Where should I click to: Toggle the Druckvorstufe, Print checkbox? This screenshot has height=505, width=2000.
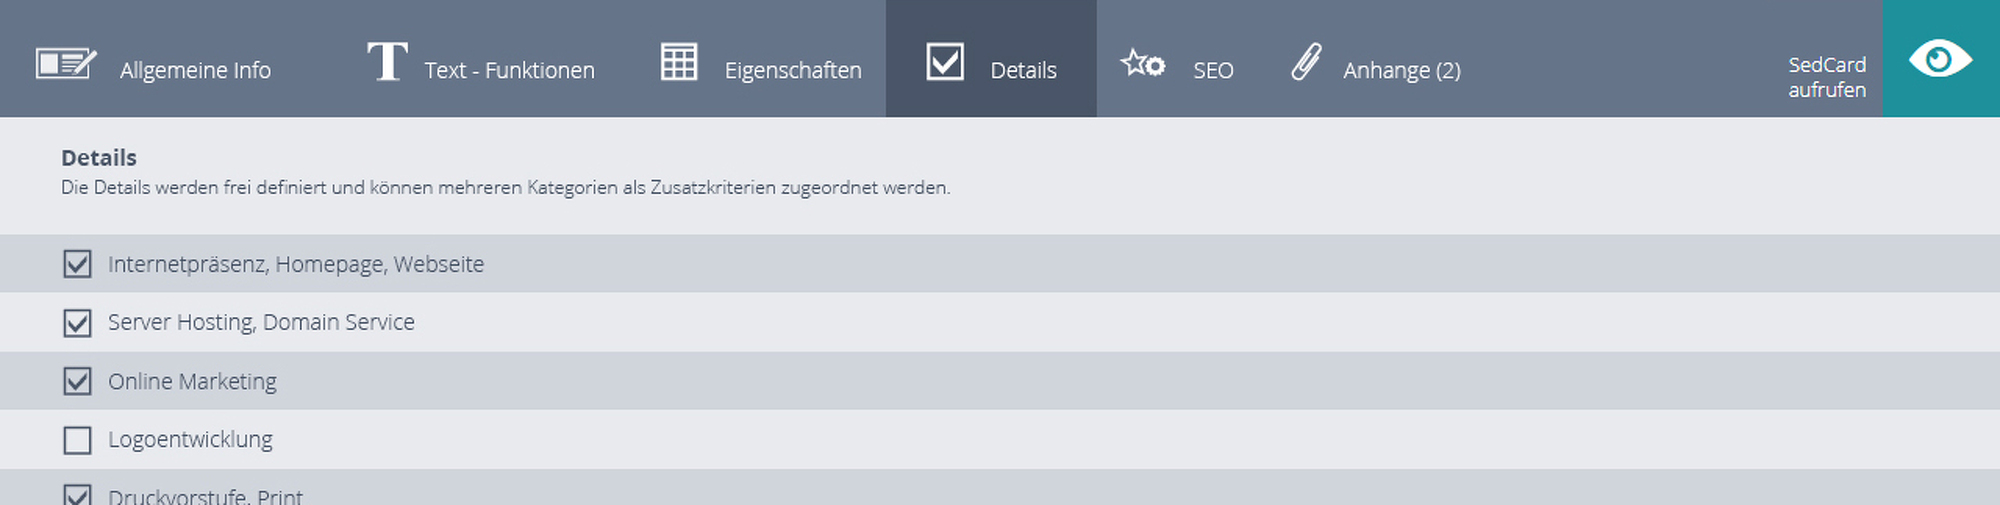[x=77, y=495]
